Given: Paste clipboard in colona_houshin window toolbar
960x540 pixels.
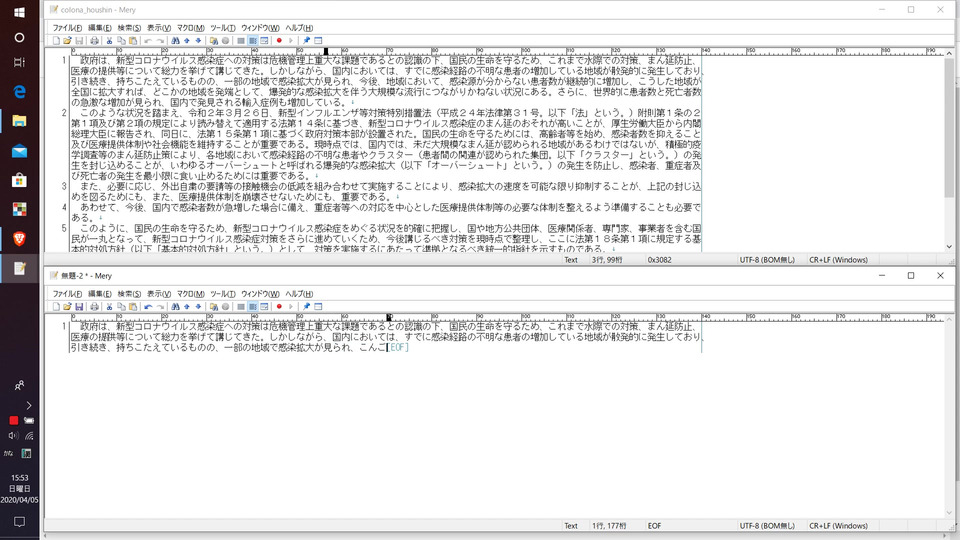Looking at the screenshot, I should (x=133, y=41).
